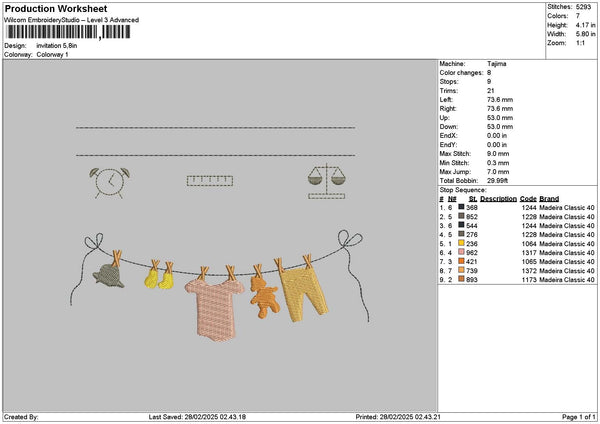
Task: Click the 'St.' column header
Action: point(473,199)
